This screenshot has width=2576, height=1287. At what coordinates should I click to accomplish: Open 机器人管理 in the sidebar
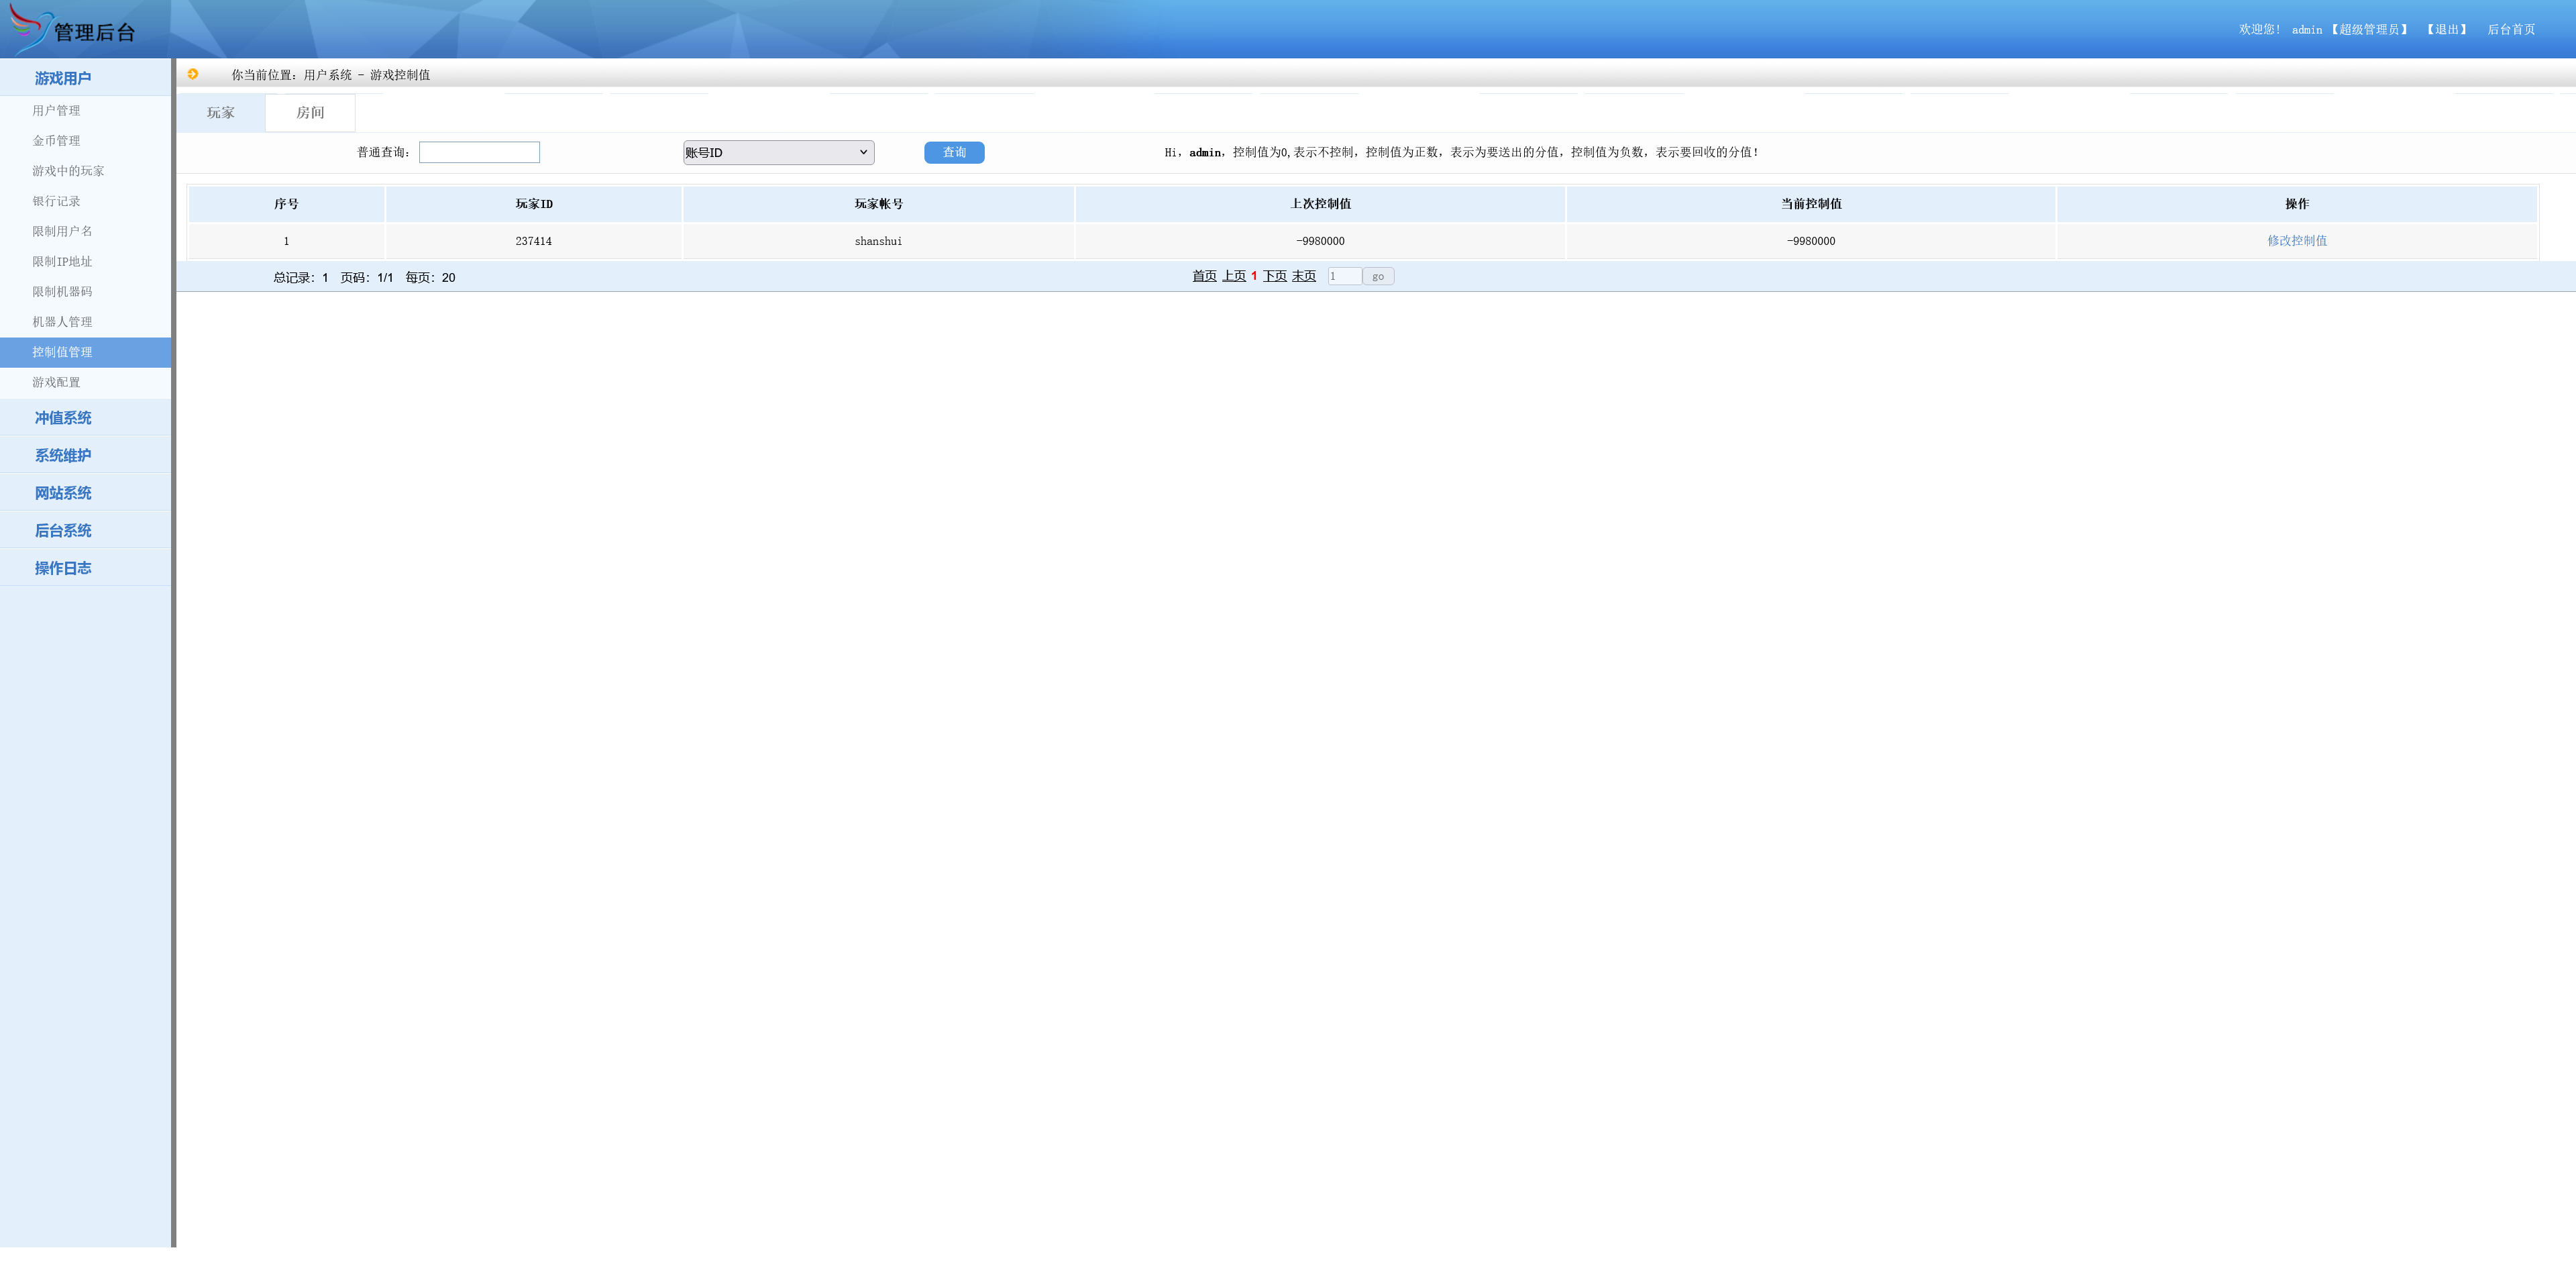(x=62, y=322)
